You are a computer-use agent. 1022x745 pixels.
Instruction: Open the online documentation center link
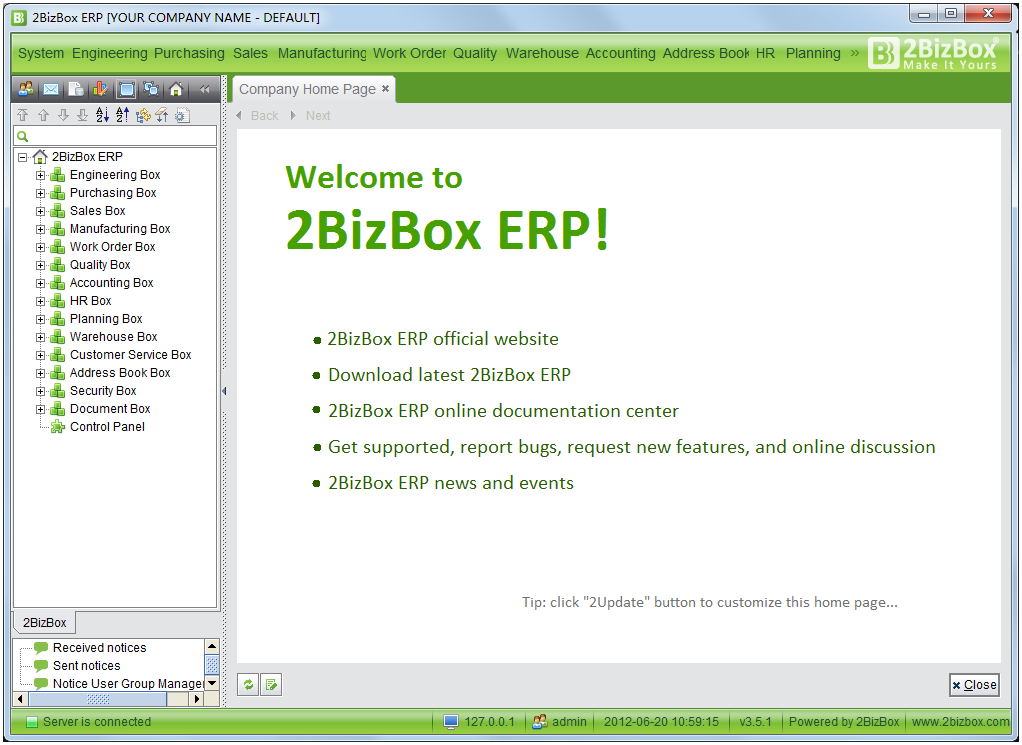click(503, 411)
